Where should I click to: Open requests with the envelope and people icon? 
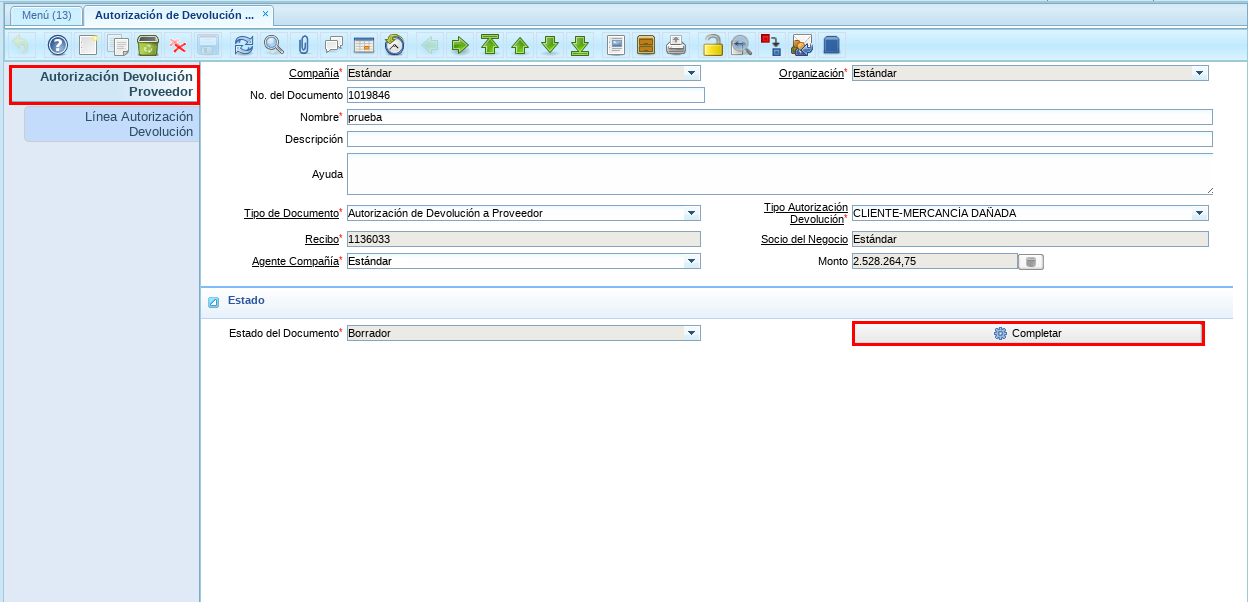click(x=801, y=45)
